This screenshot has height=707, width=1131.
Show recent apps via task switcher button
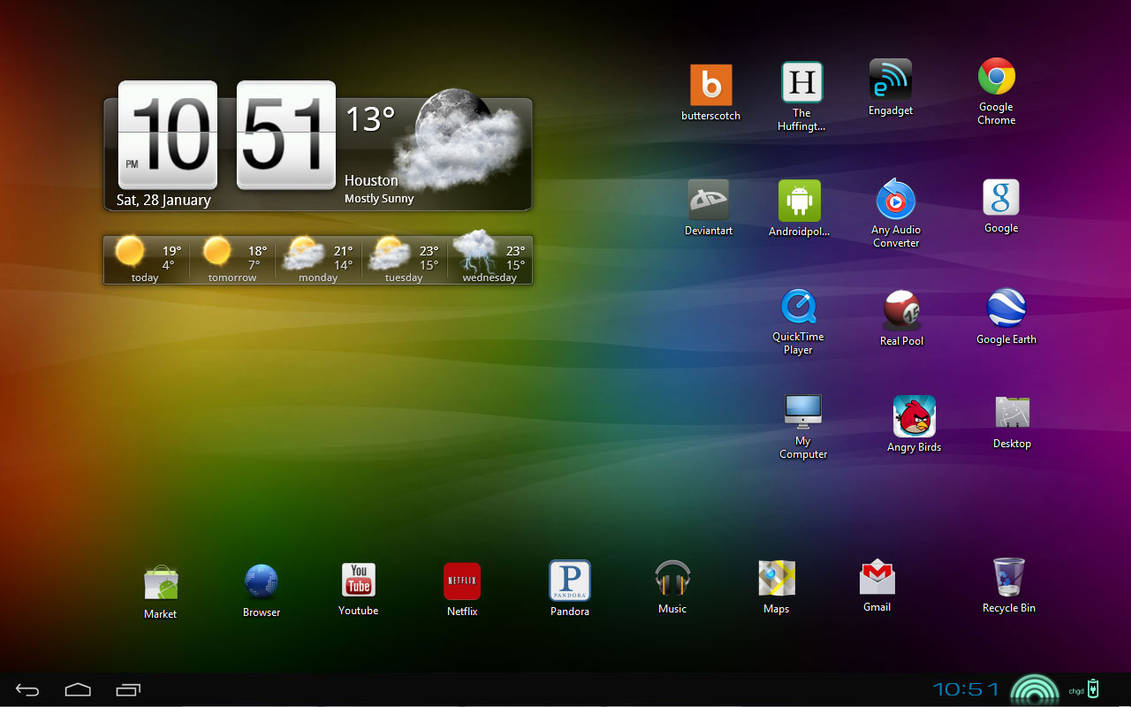128,689
